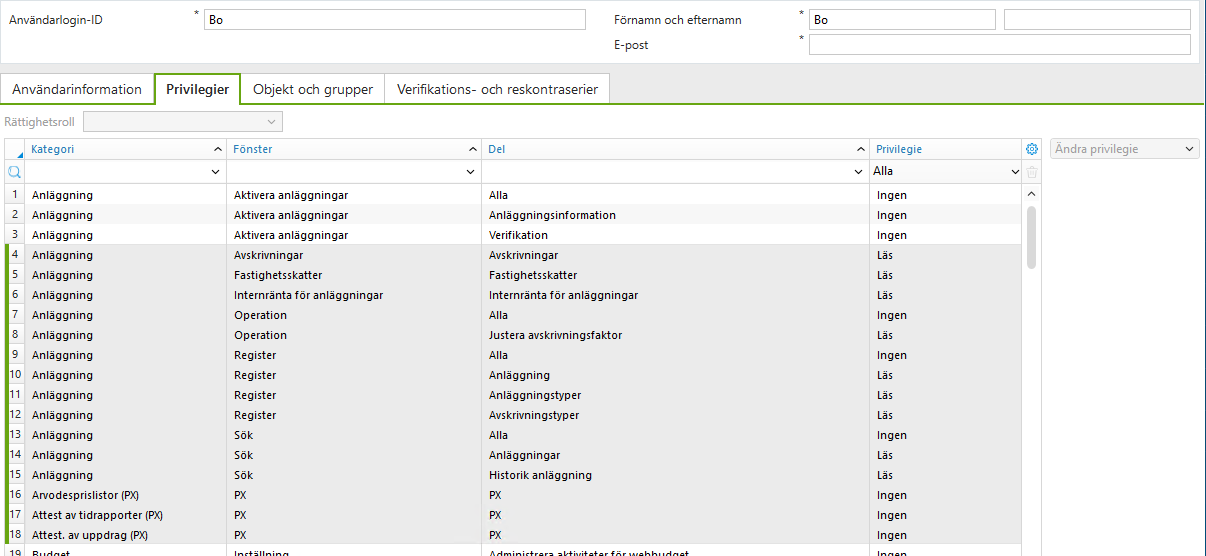Click the first name field containing Bo
1206x556 pixels.
pos(902,20)
